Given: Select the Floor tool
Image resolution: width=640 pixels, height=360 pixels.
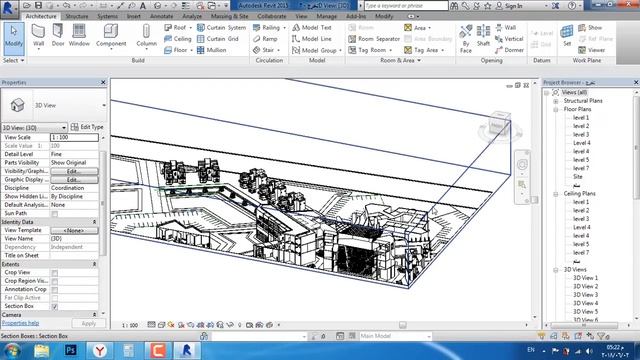Looking at the screenshot, I should [x=178, y=50].
